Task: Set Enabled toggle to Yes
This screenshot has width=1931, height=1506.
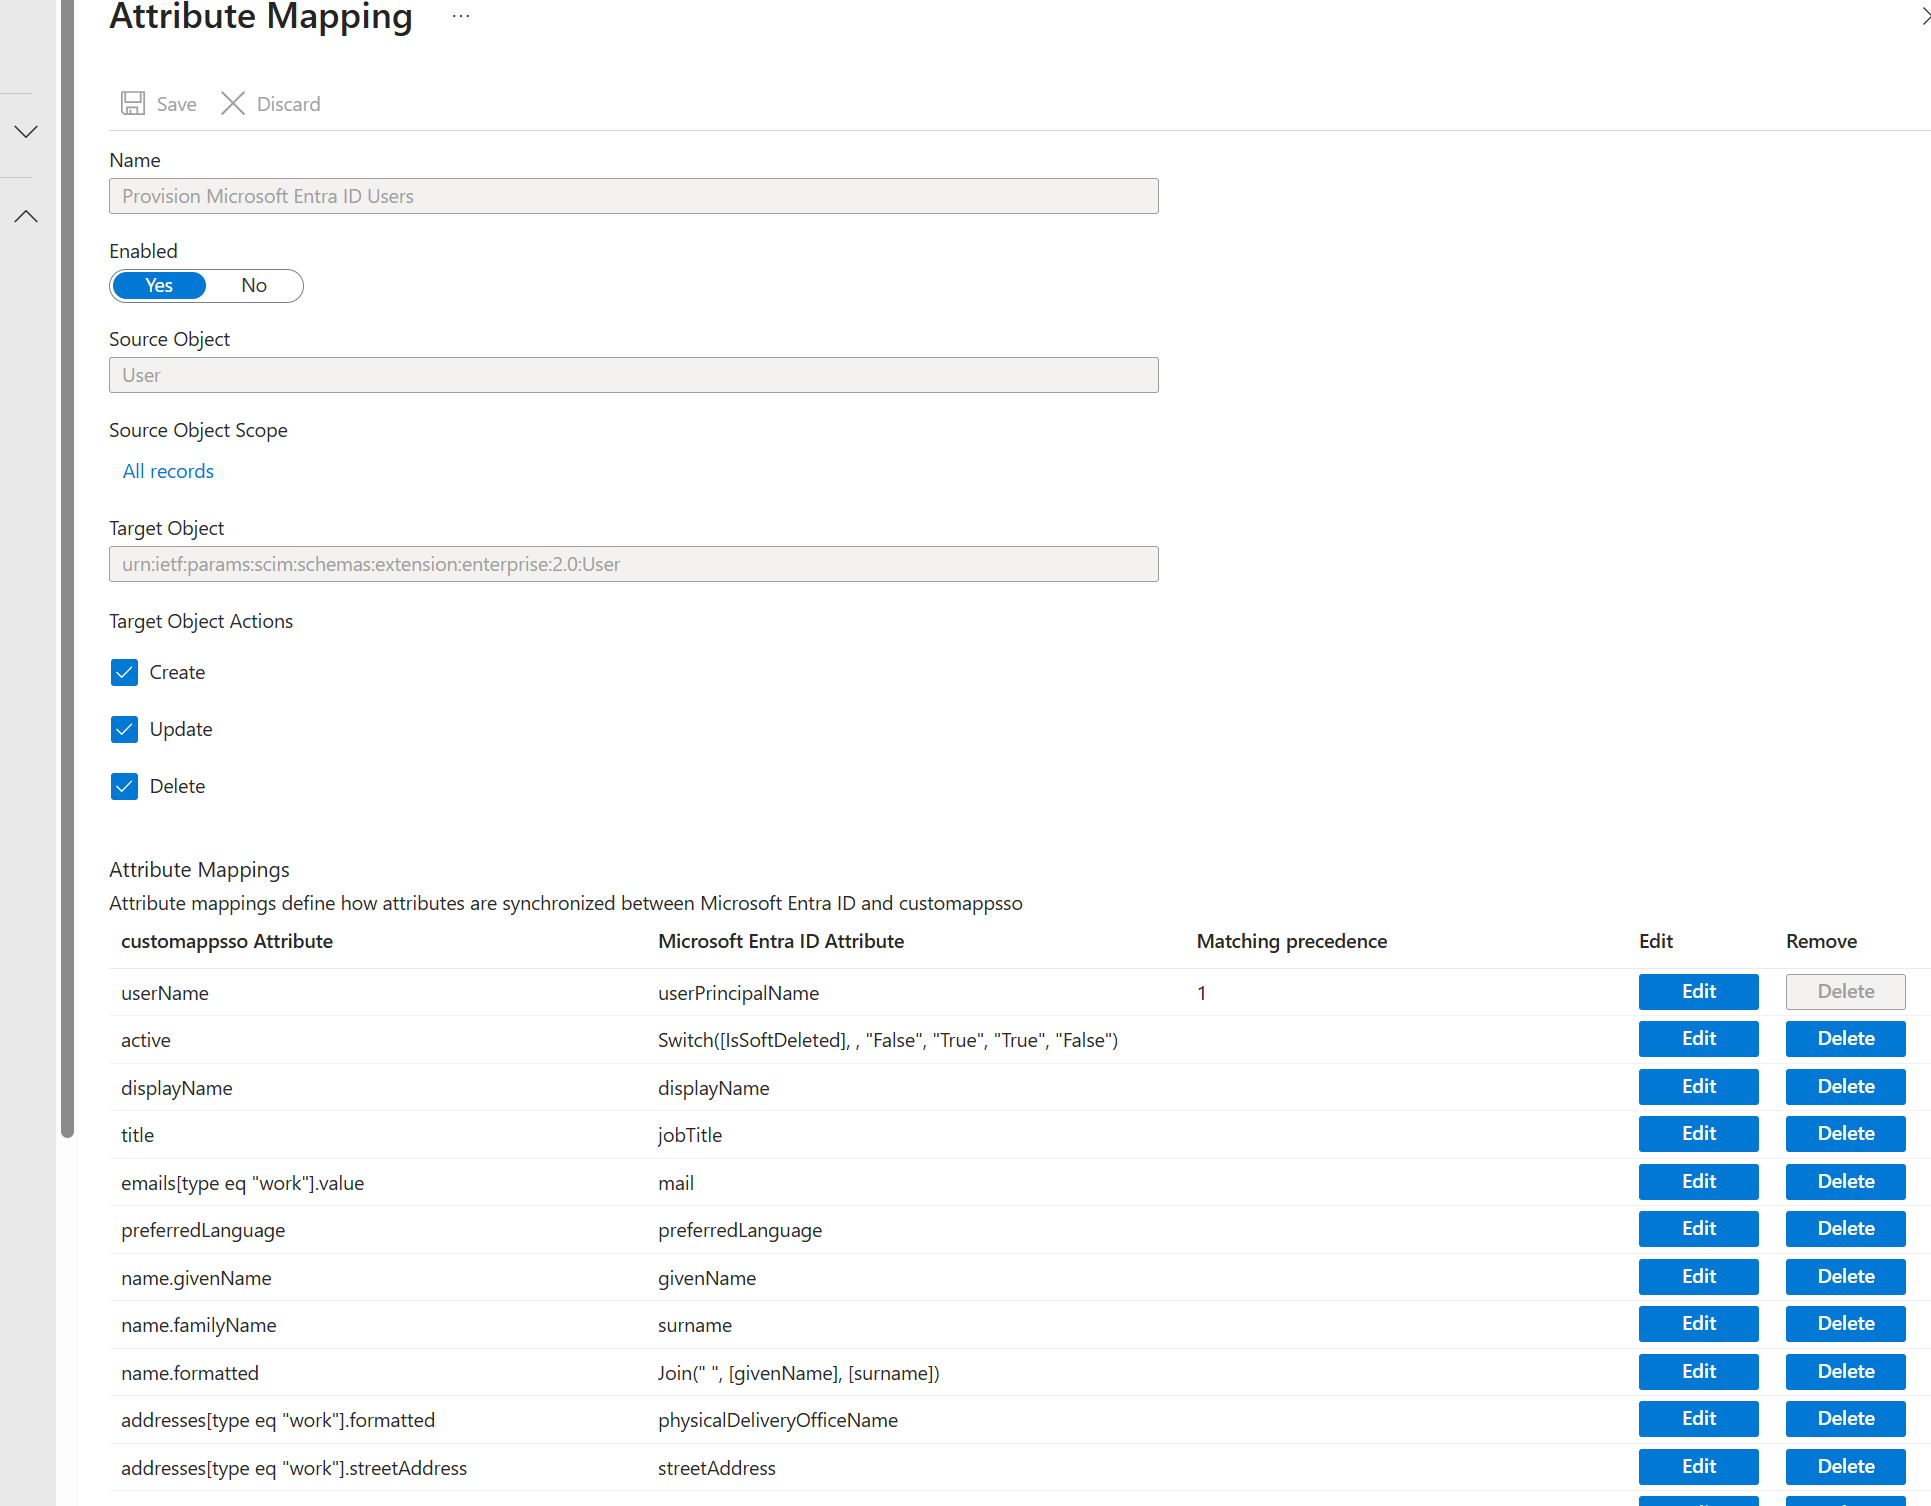Action: 159,286
